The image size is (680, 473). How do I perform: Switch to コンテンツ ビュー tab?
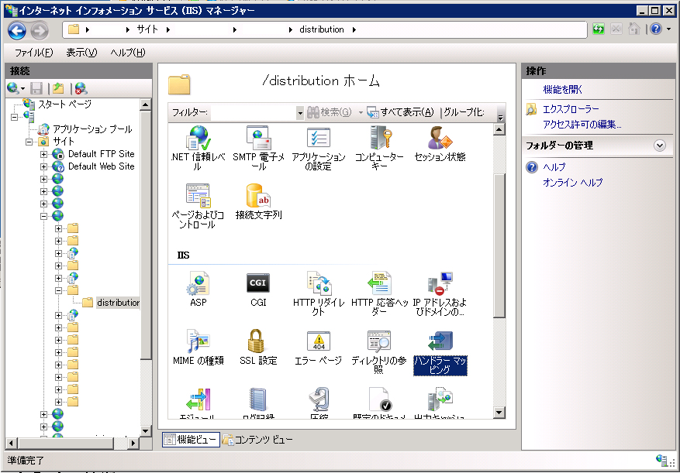click(258, 440)
